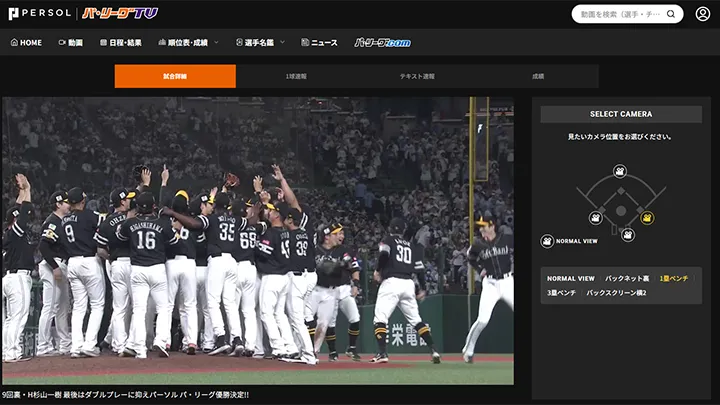The height and width of the screenshot is (405, 720).
Task: Open the ニュース news menu item
Action: tap(319, 43)
